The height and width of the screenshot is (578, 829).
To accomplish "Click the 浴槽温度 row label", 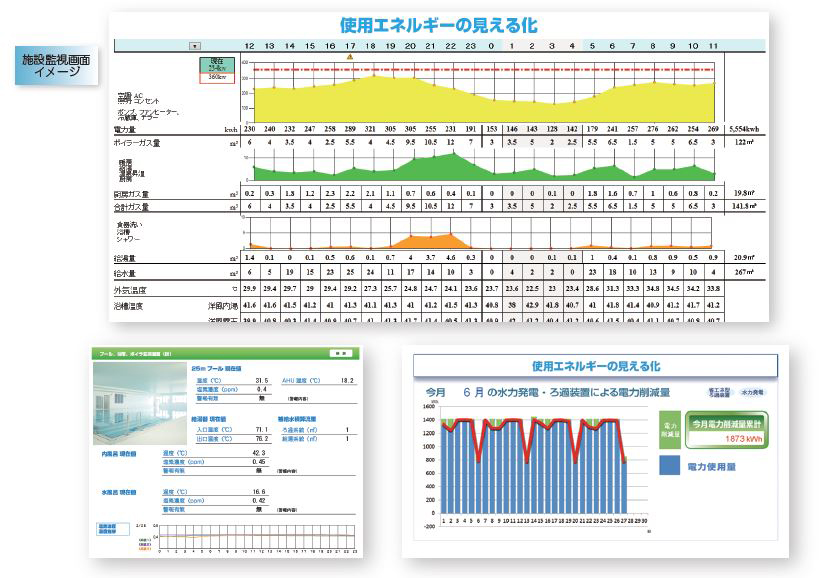I will coord(128,306).
